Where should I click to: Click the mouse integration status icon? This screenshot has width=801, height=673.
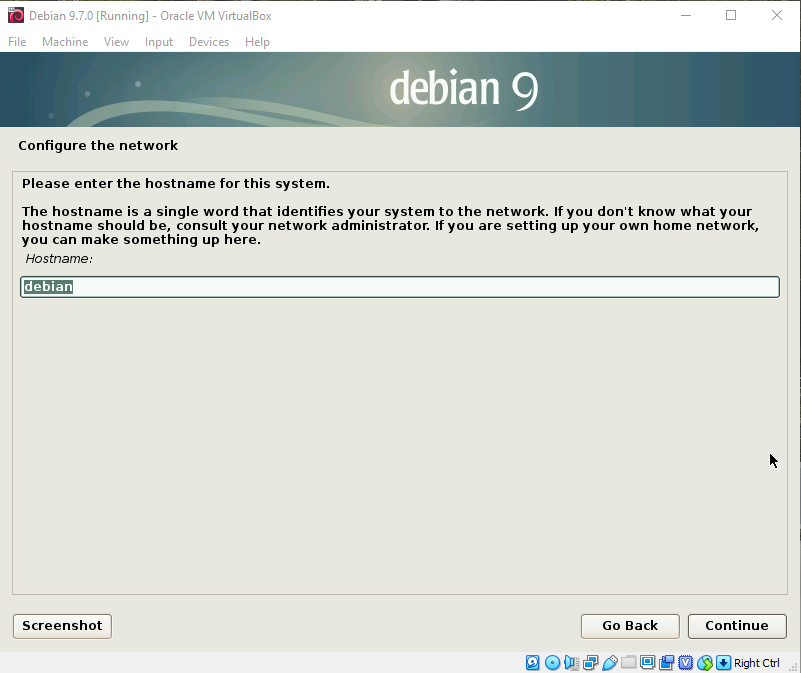(705, 663)
